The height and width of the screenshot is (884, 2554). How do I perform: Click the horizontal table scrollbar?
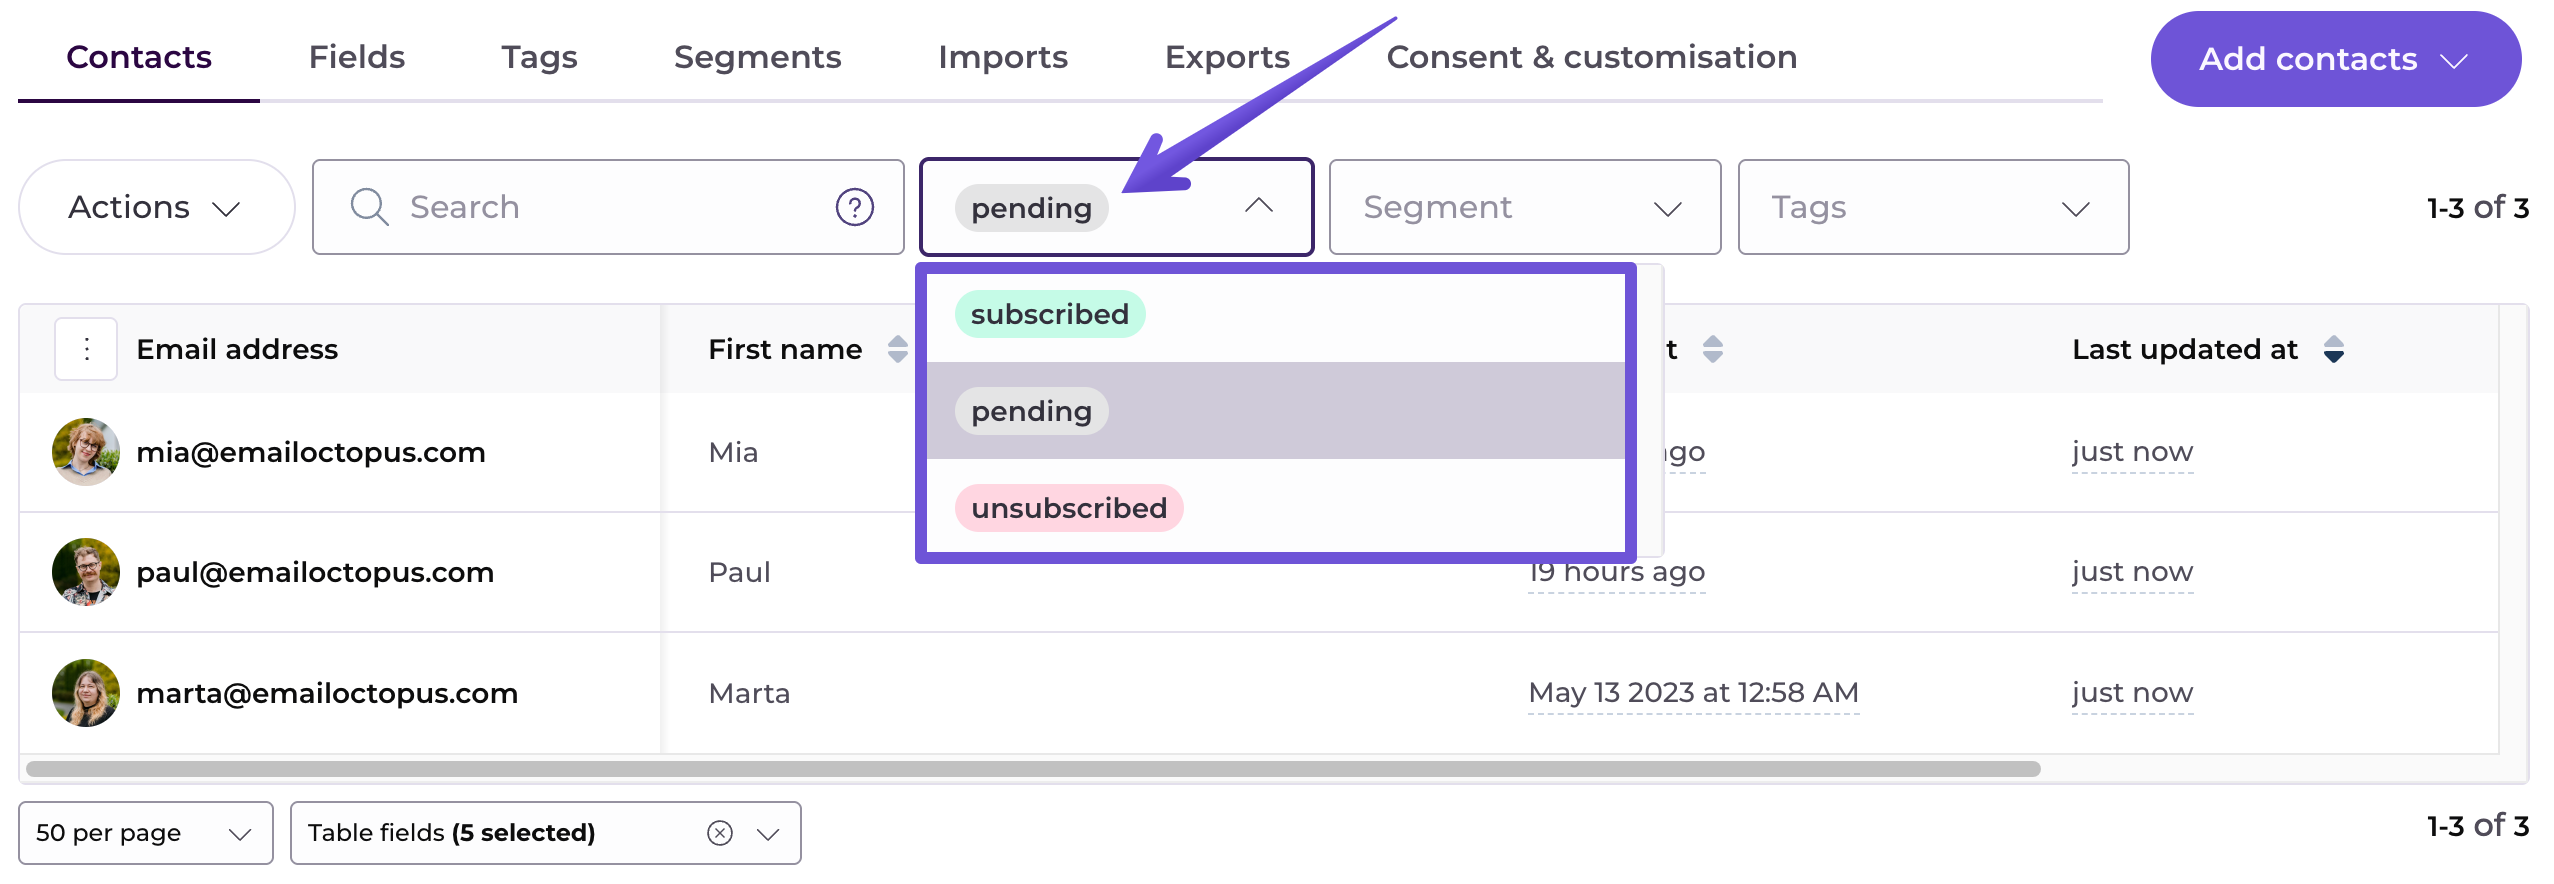point(1032,768)
